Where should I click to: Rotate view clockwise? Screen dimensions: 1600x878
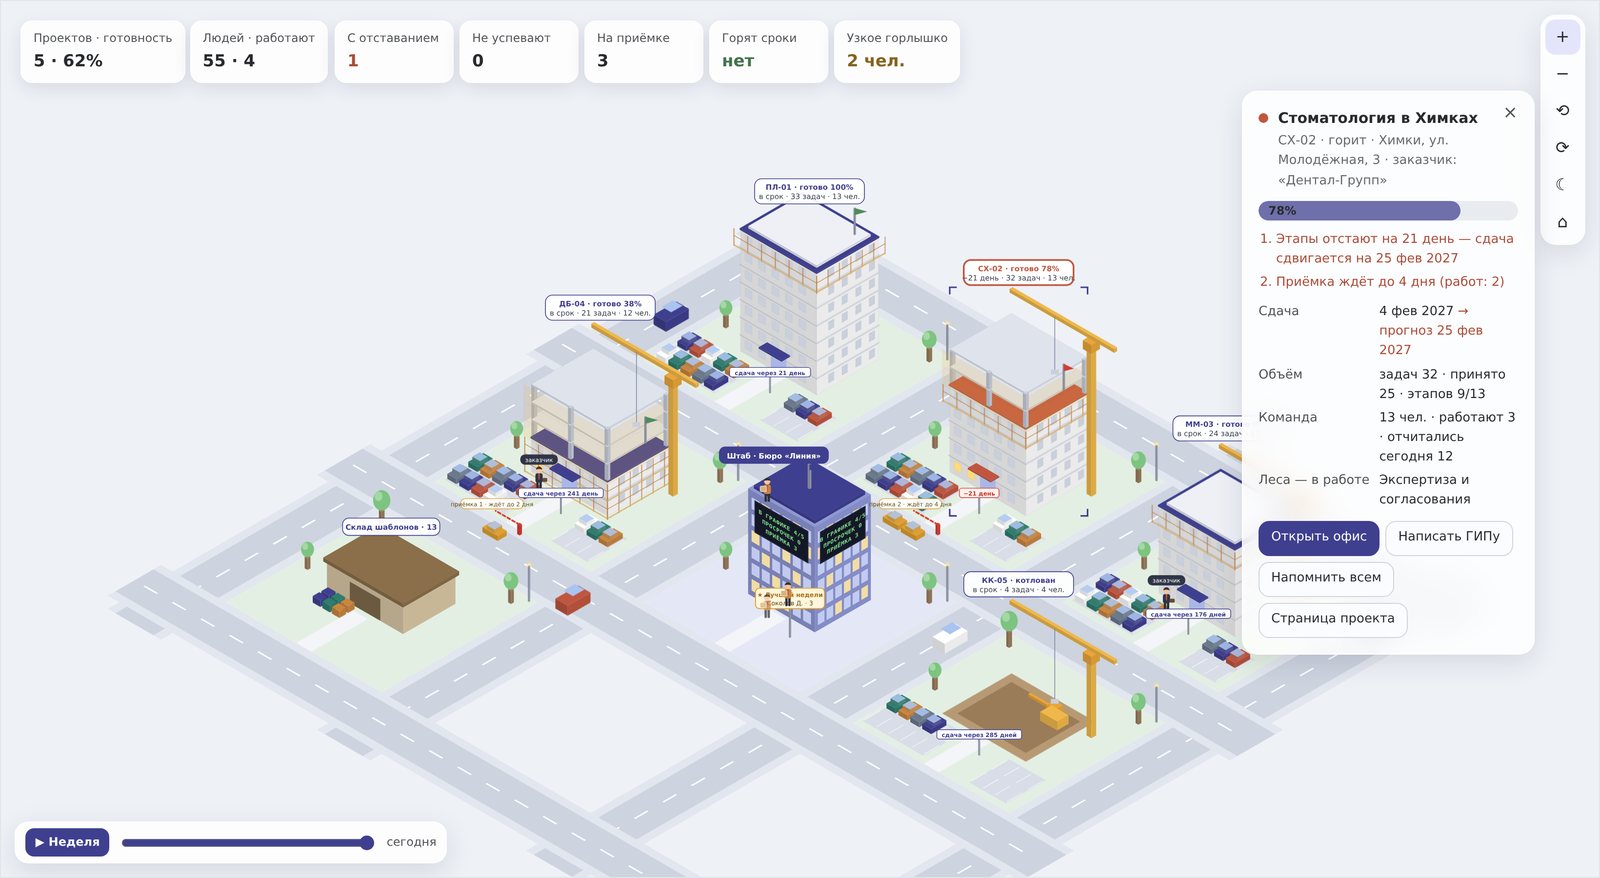1562,147
